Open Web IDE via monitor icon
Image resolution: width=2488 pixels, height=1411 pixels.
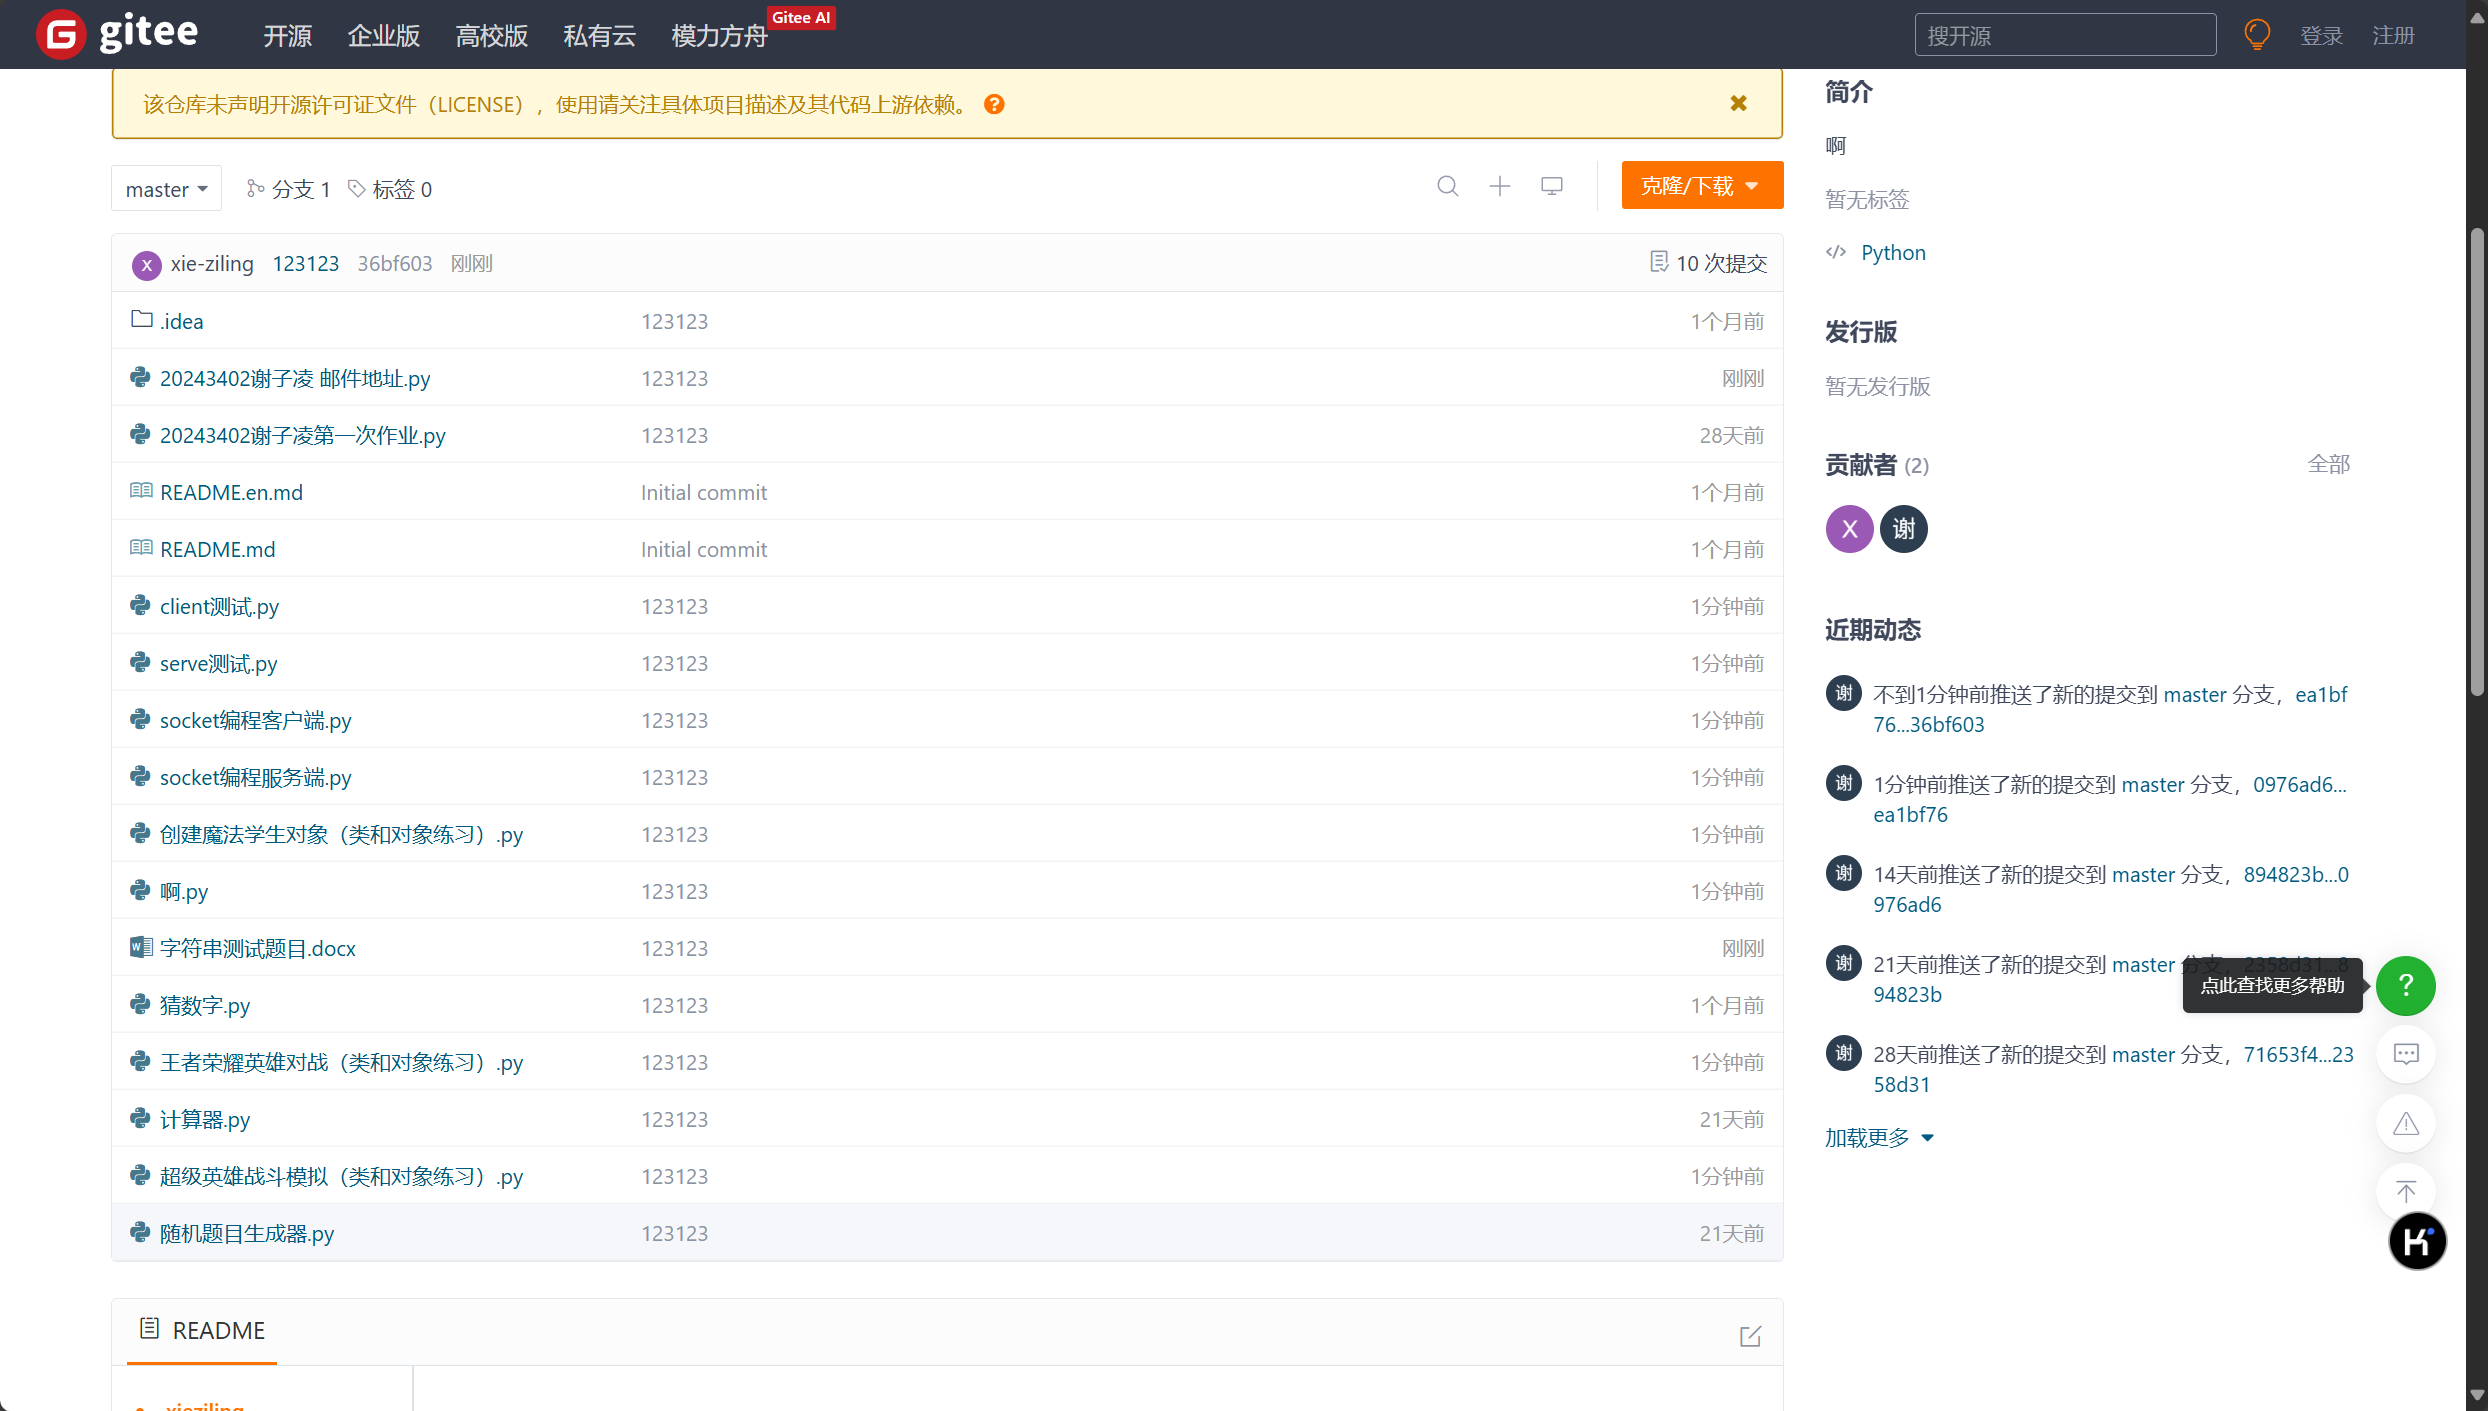1551,186
